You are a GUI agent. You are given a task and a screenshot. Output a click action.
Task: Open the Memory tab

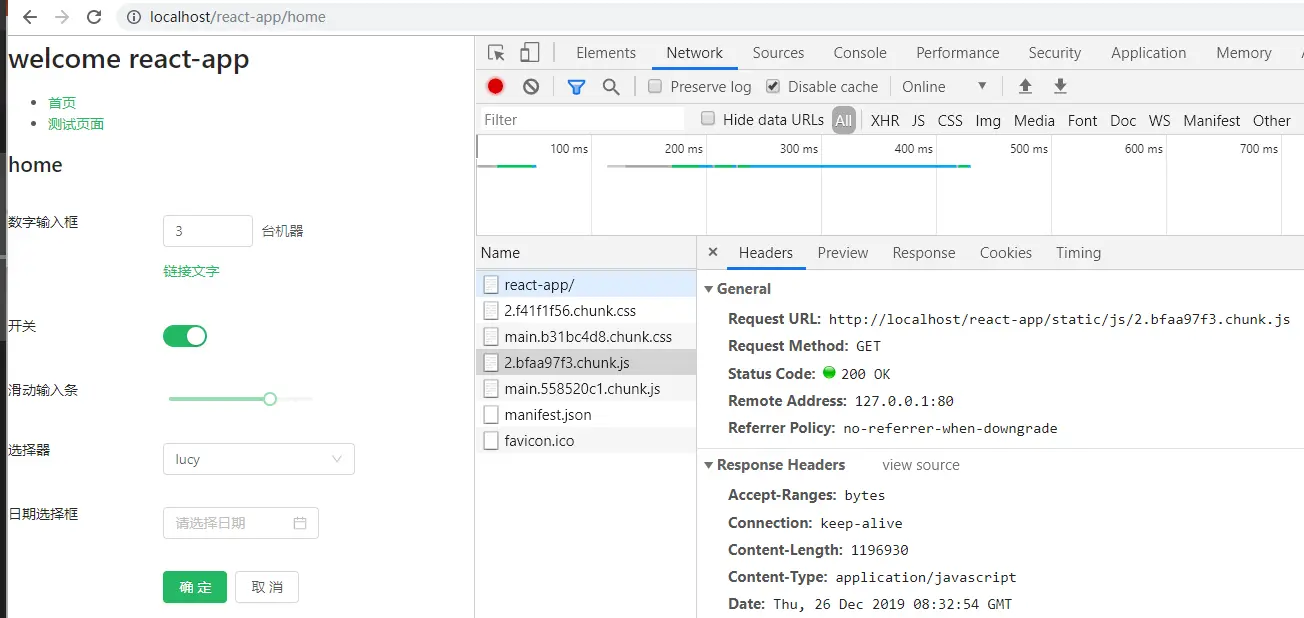(1243, 53)
